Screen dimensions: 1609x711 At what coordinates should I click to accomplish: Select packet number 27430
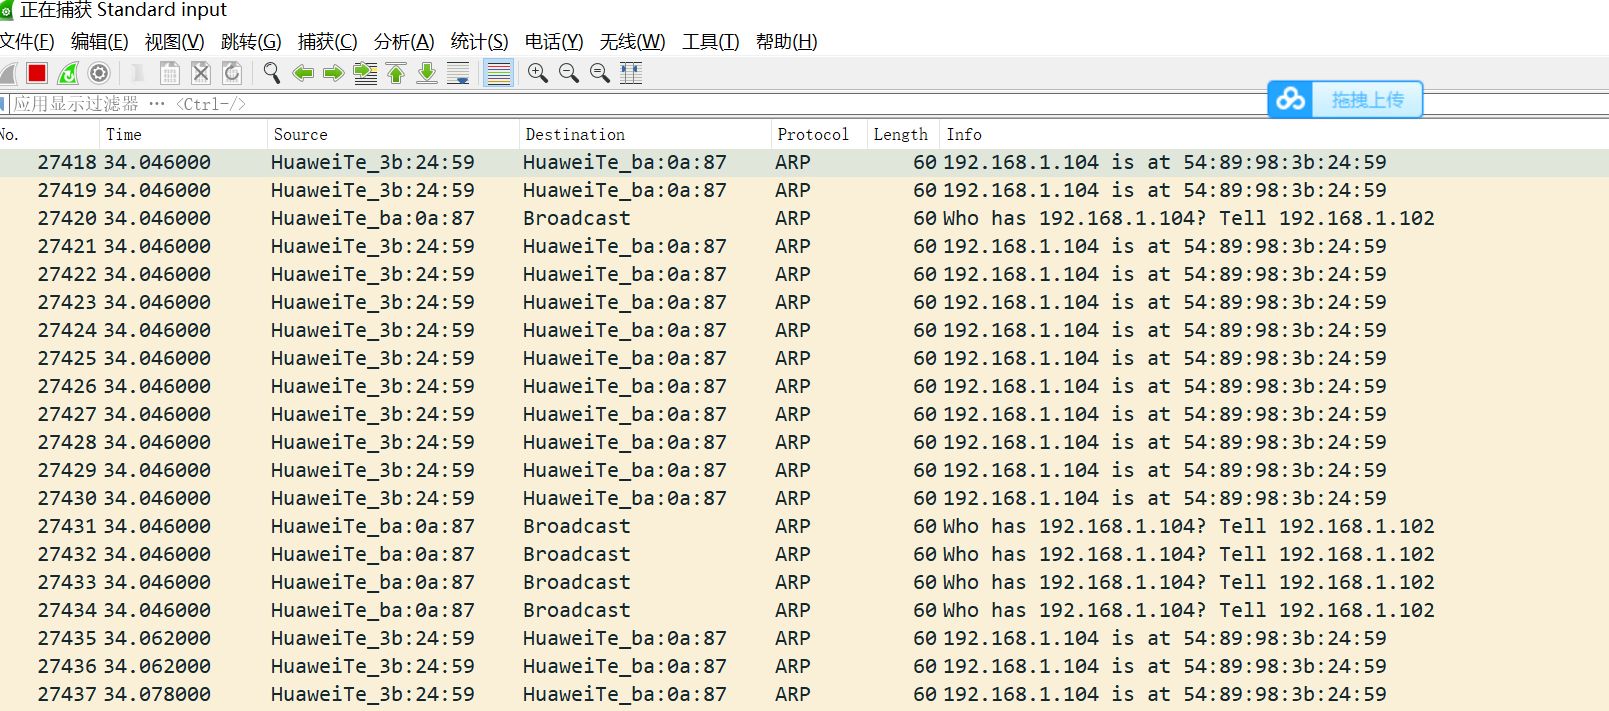[67, 498]
